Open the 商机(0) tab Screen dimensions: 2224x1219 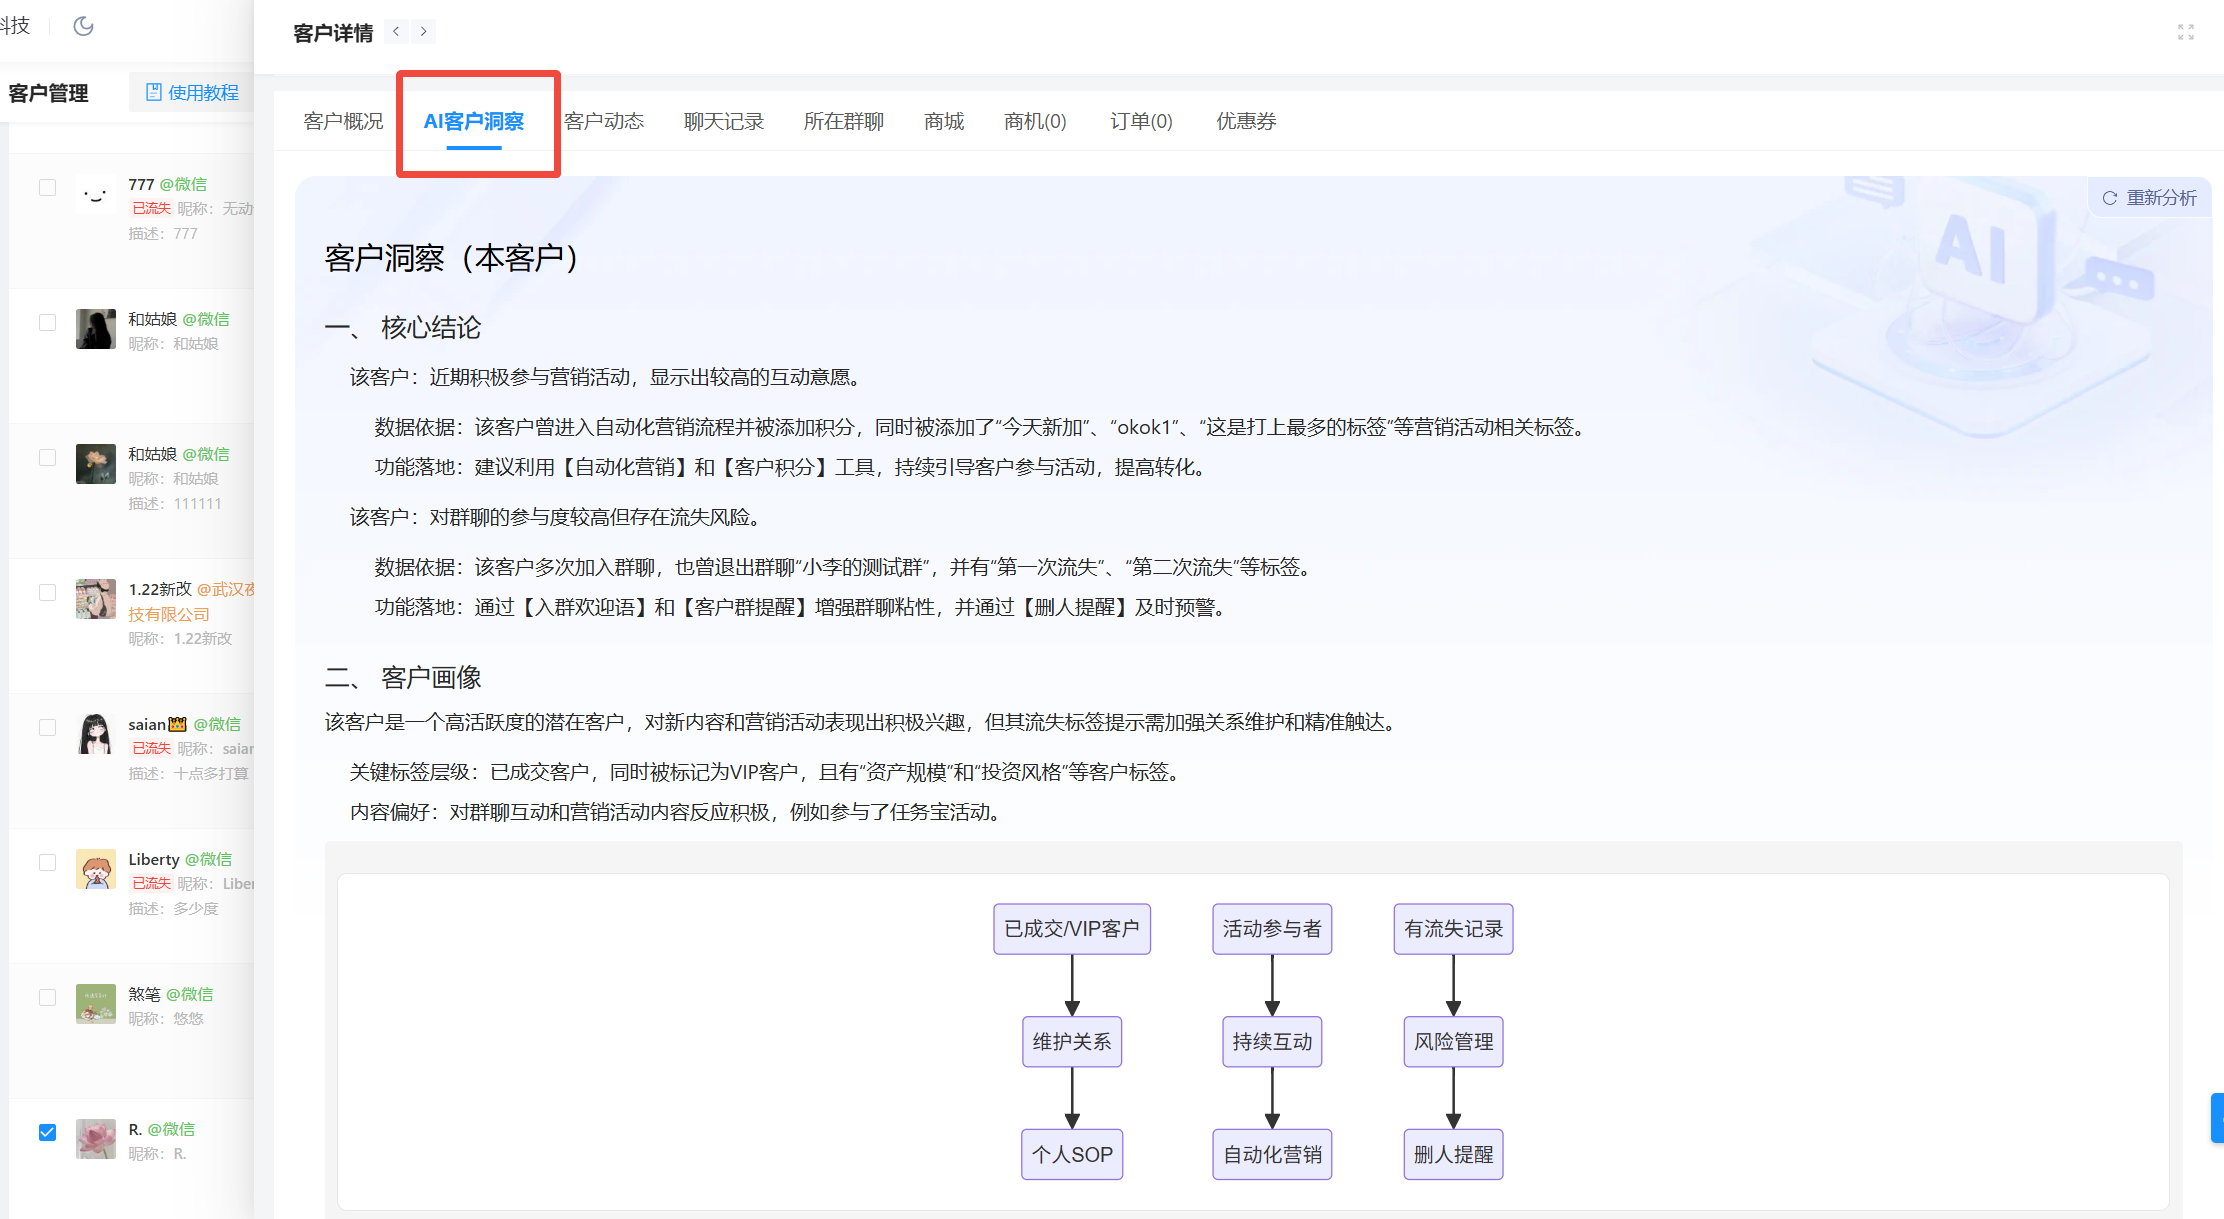click(1034, 122)
